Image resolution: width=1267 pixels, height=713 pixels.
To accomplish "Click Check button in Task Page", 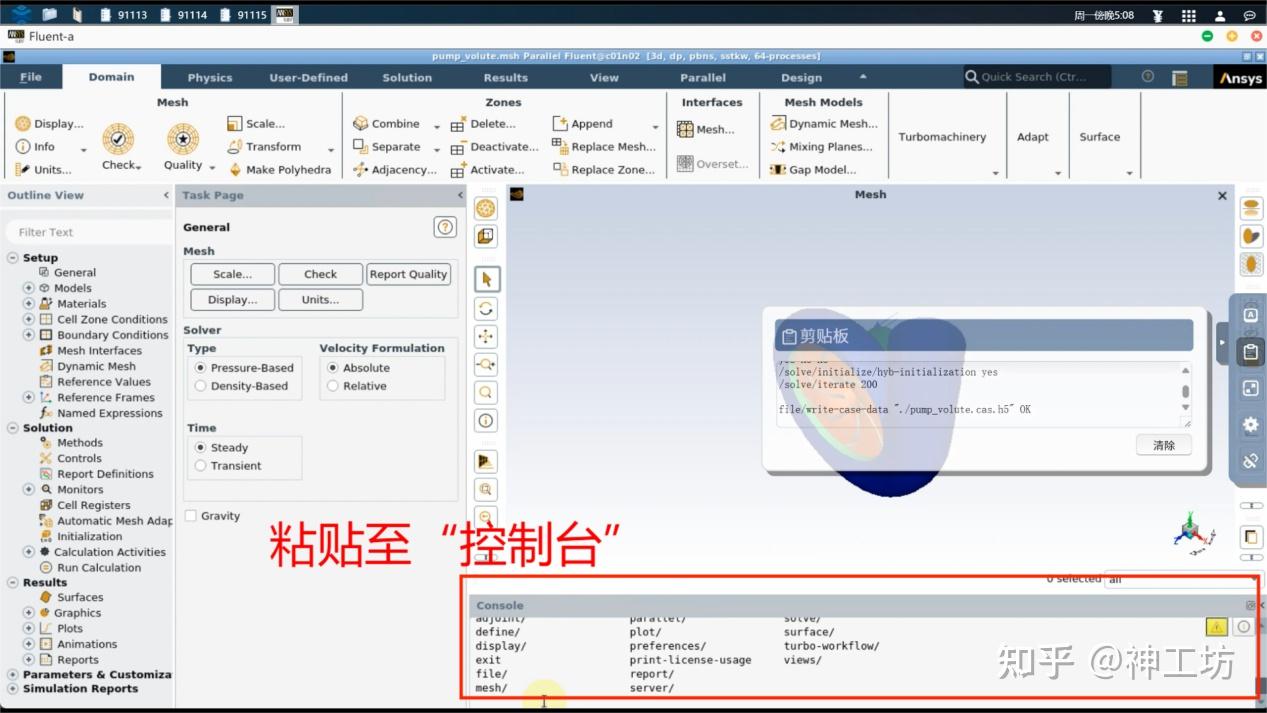I will tap(321, 274).
